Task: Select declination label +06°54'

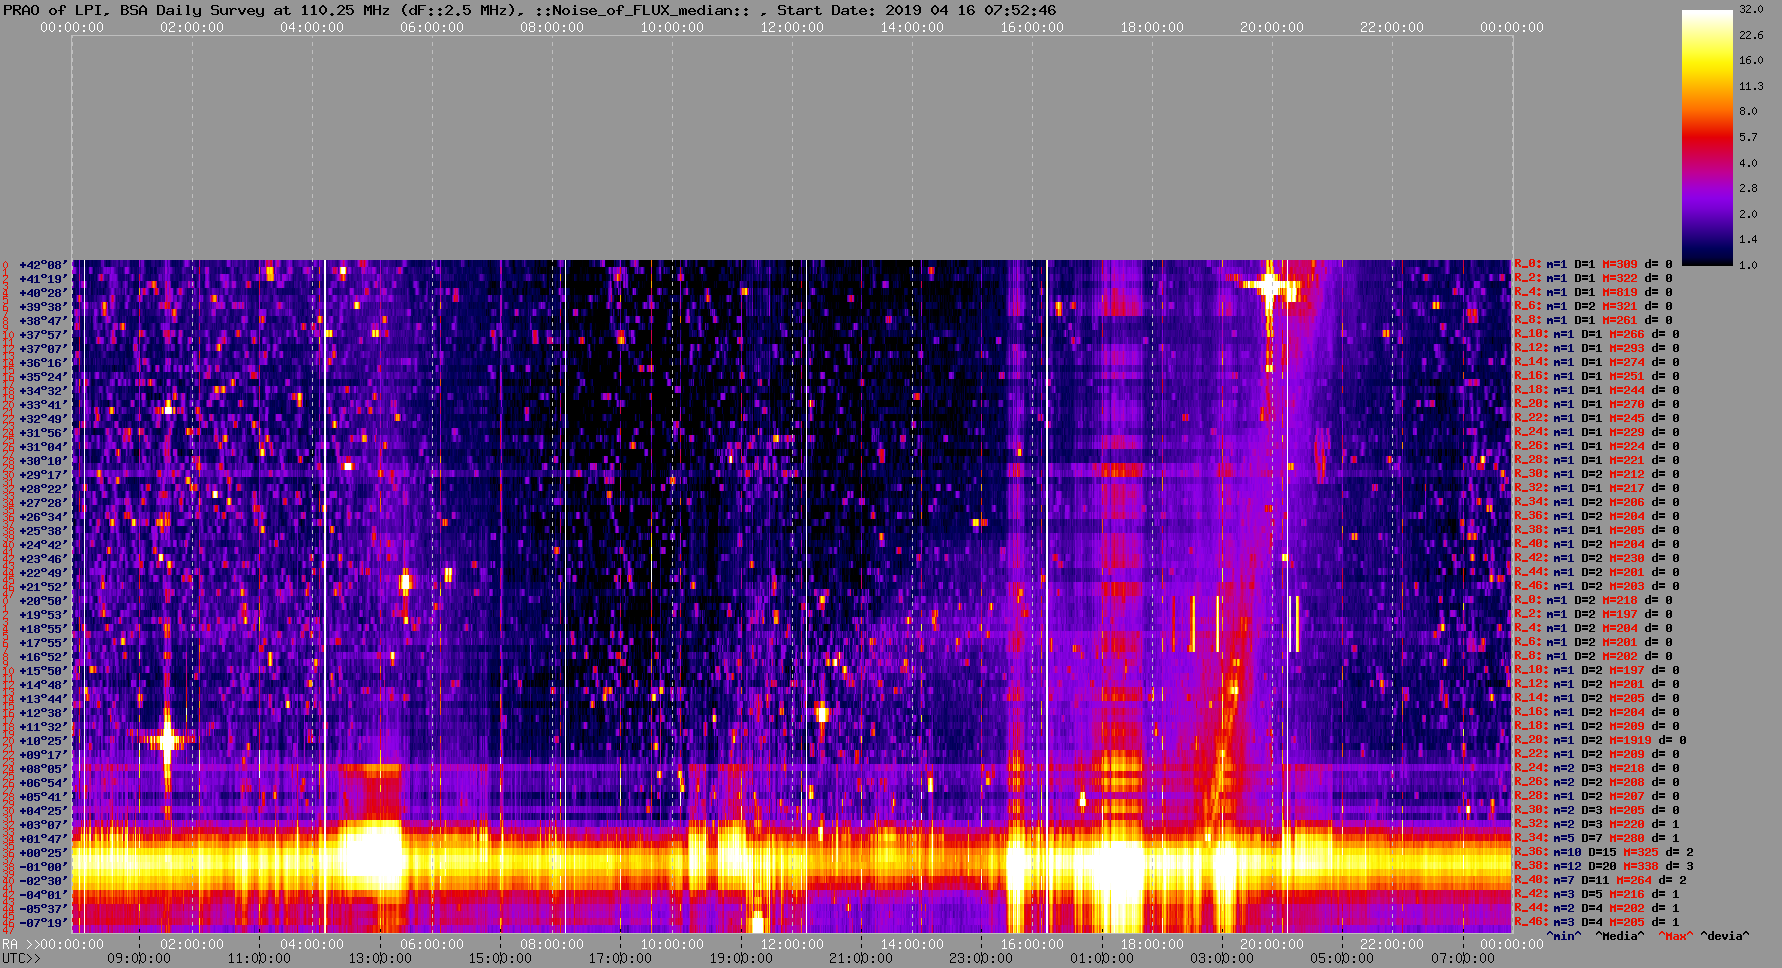Action: tap(43, 783)
